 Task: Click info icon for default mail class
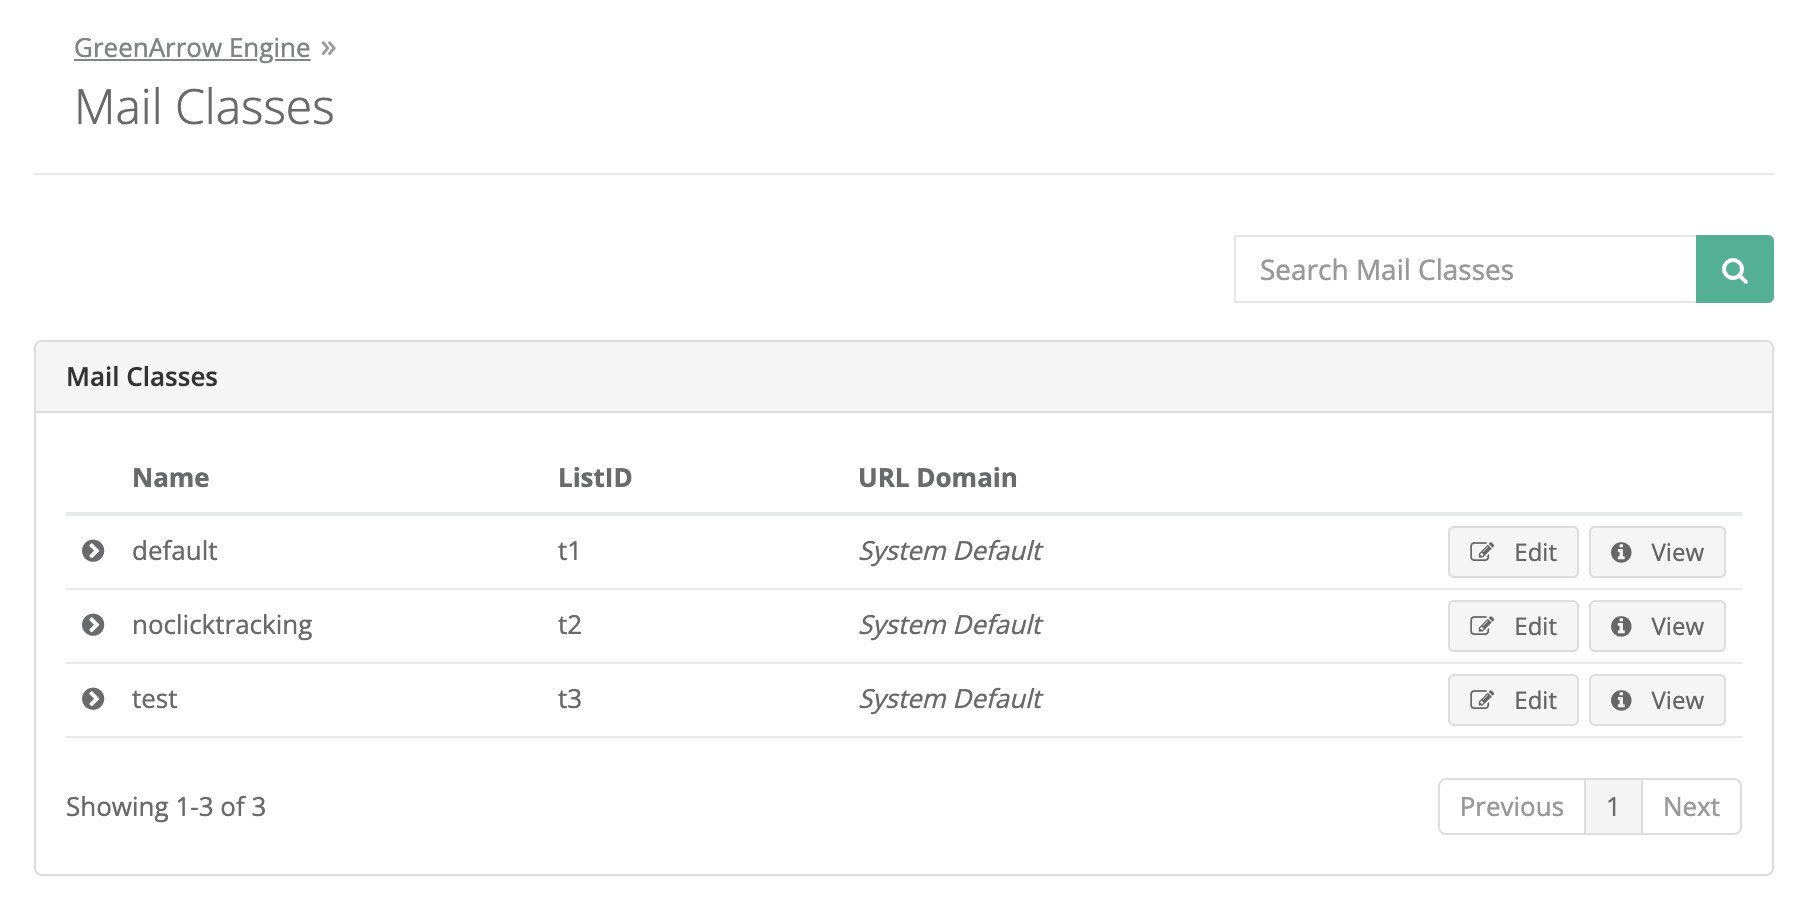[x=1621, y=552]
